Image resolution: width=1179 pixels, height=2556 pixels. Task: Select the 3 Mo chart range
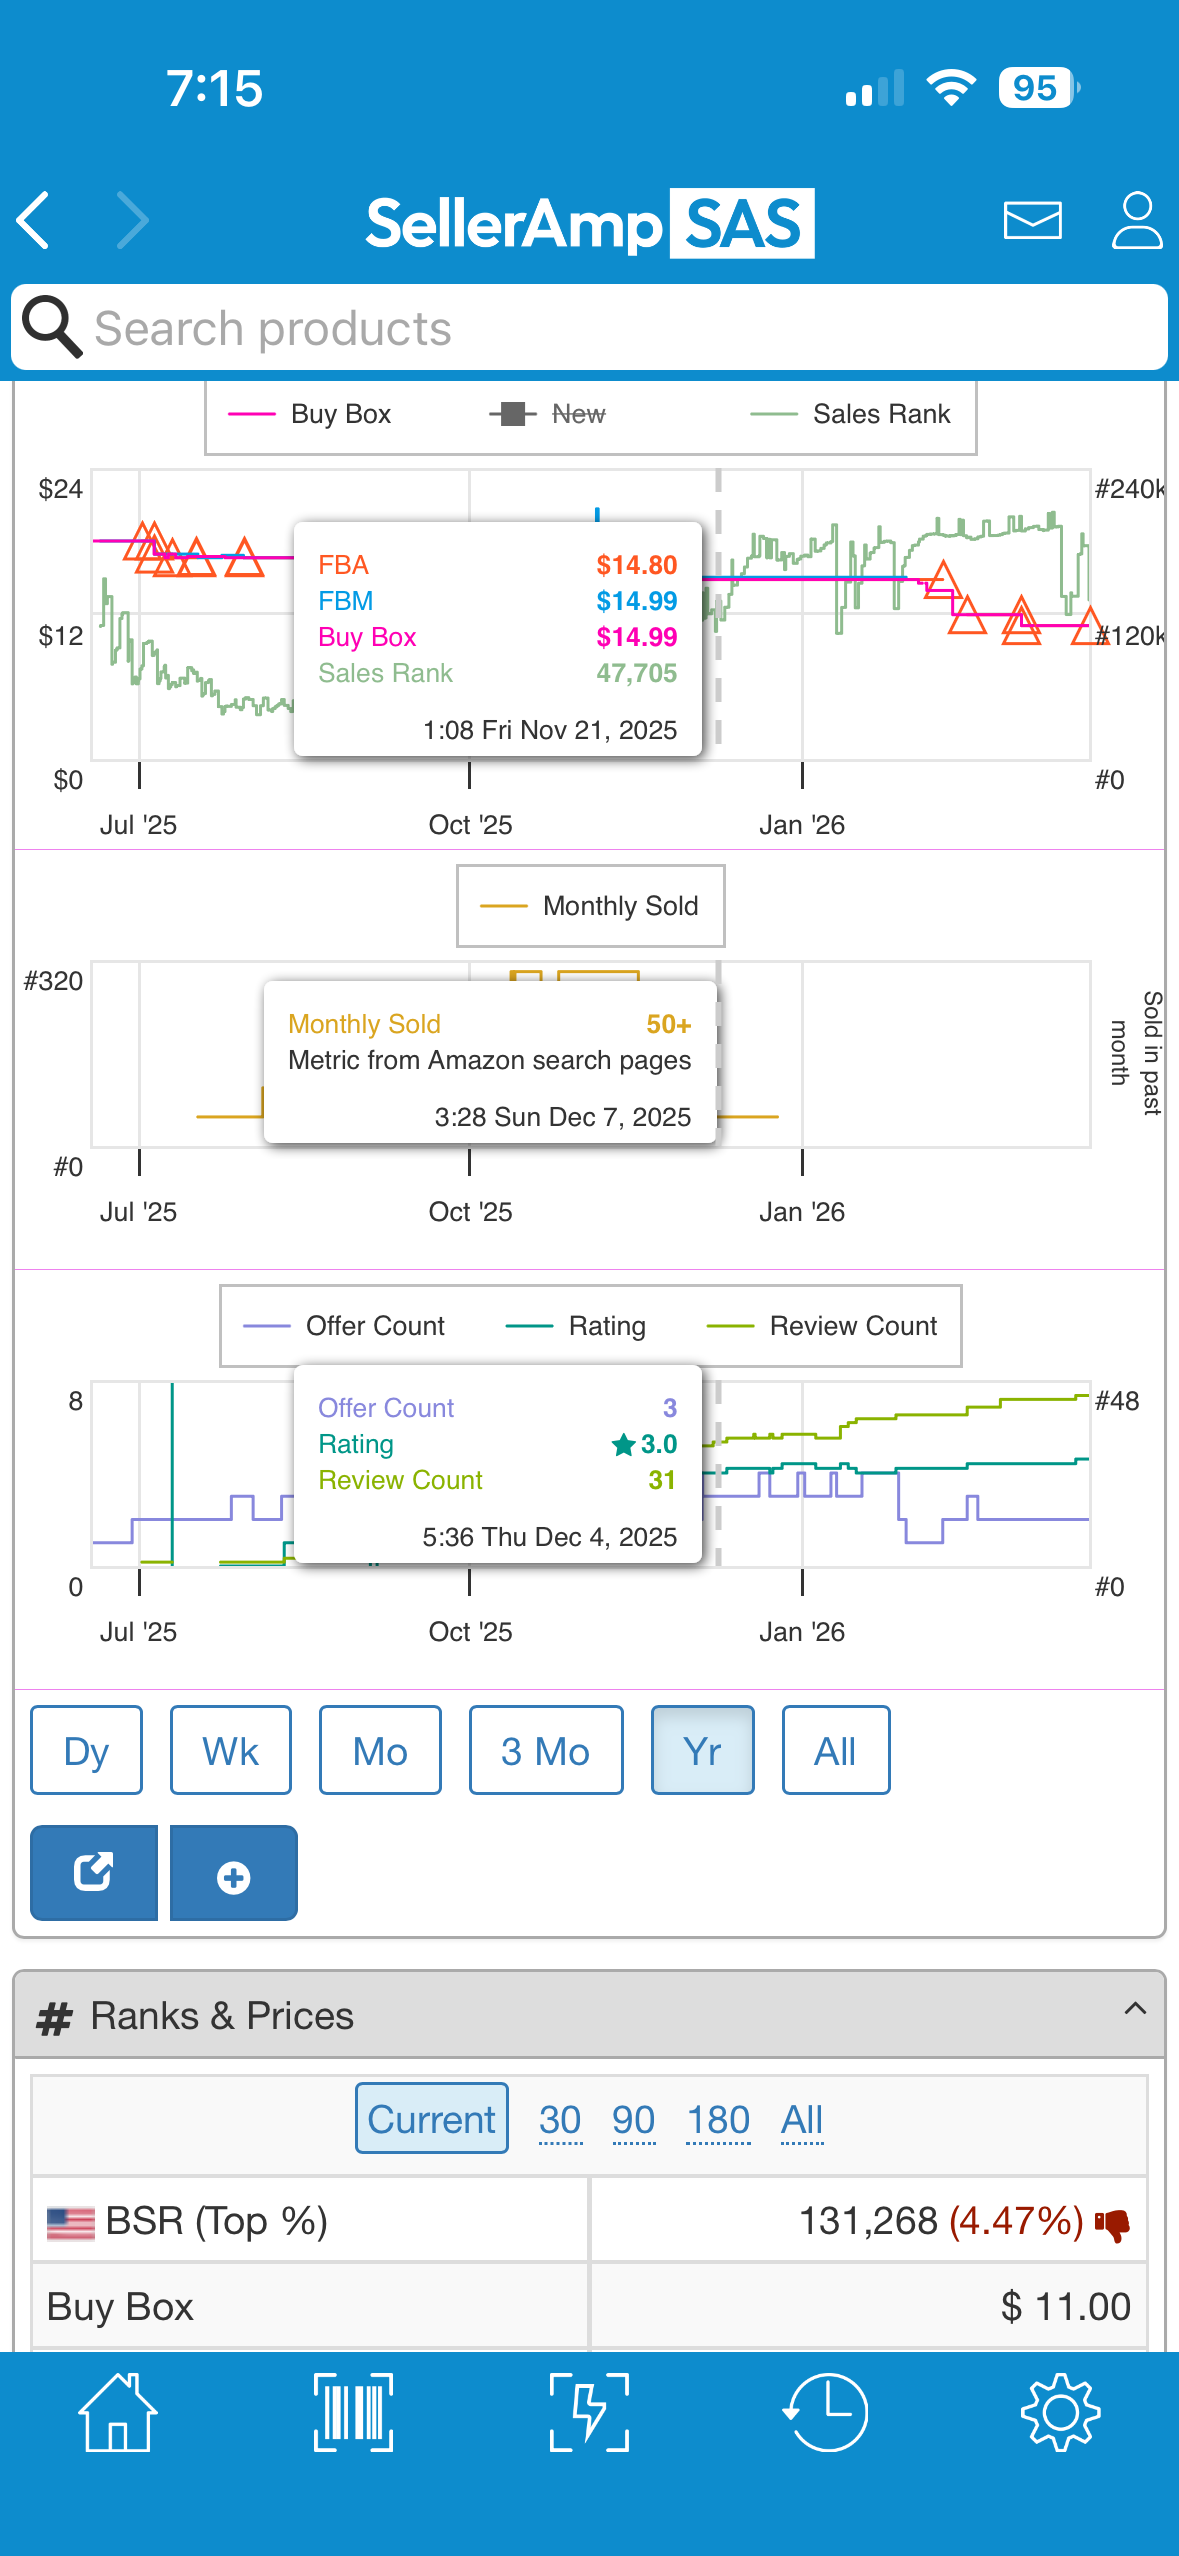[546, 1750]
